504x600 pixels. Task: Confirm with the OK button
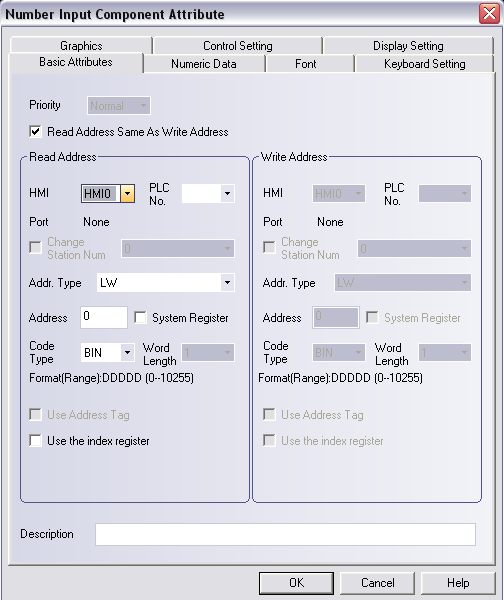(296, 583)
